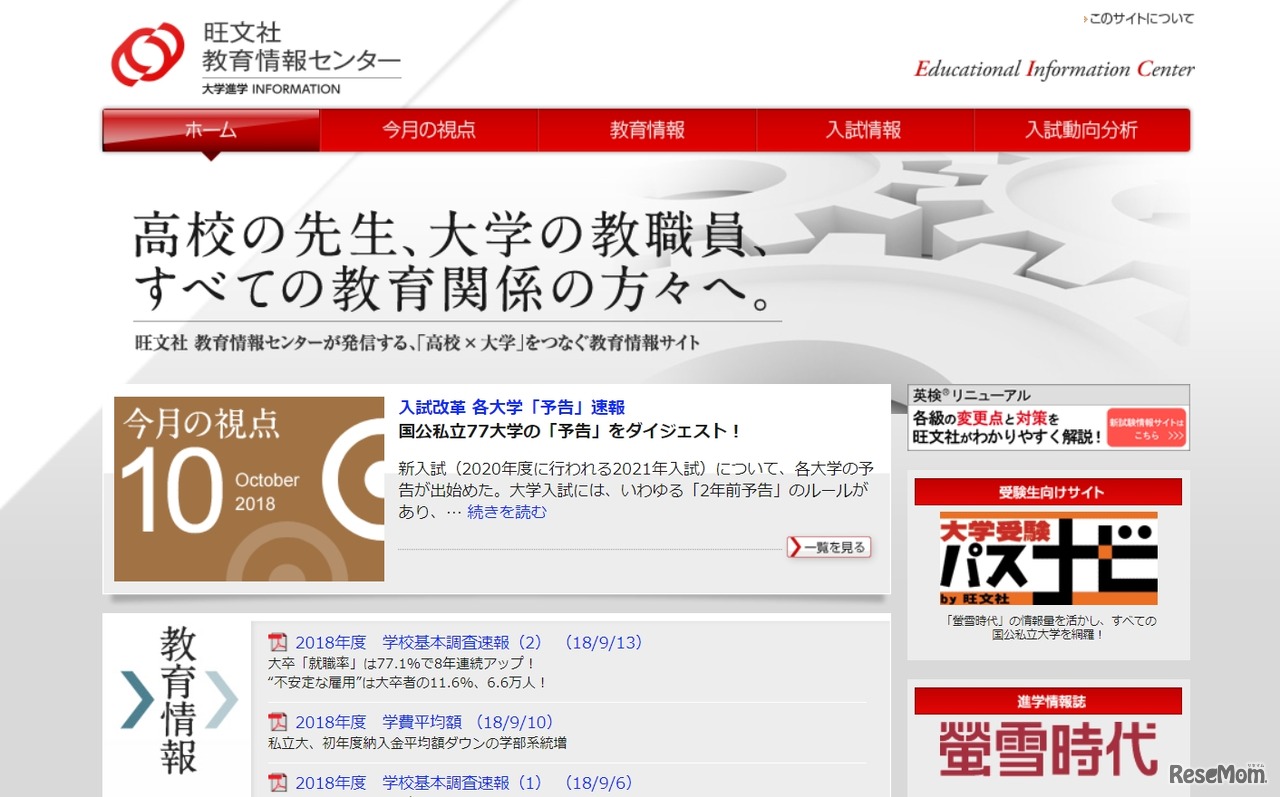The image size is (1280, 797).
Task: Click the 教育情報 section heading graphic
Action: coord(179,700)
